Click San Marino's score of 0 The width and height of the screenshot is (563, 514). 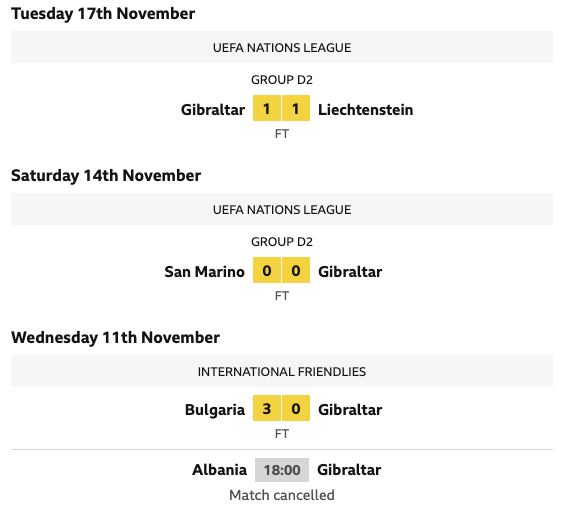267,270
